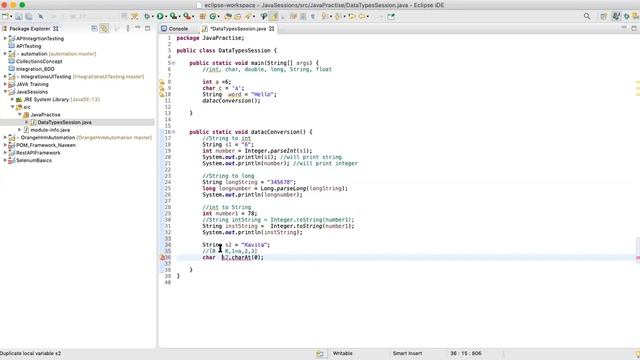The image size is (640, 360).
Task: Click Collapse All in Package Explorer
Action: coord(94,28)
